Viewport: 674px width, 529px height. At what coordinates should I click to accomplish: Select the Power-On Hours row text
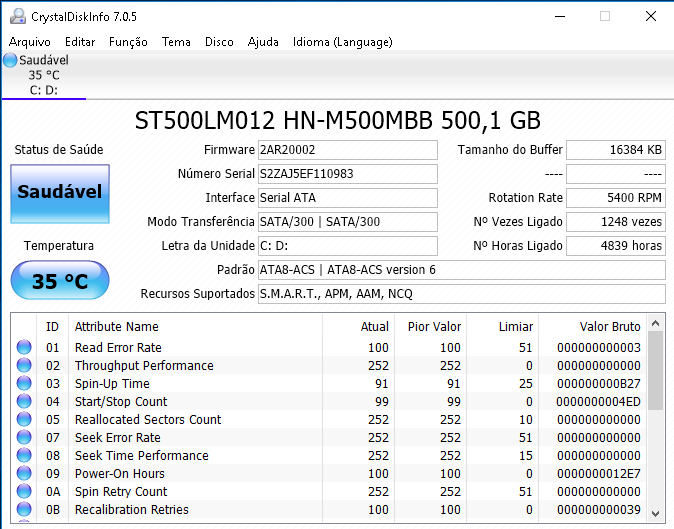tap(119, 474)
